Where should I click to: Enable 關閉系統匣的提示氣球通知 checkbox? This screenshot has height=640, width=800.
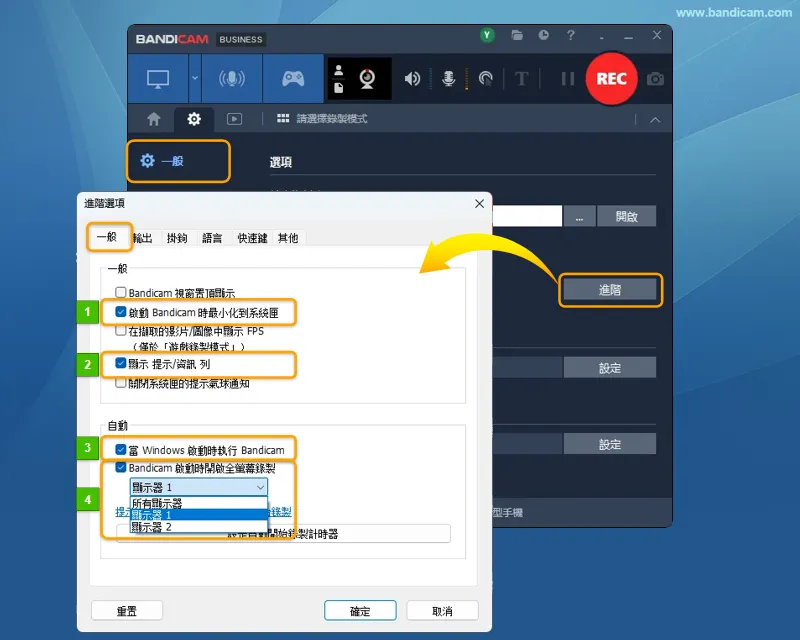coord(120,383)
